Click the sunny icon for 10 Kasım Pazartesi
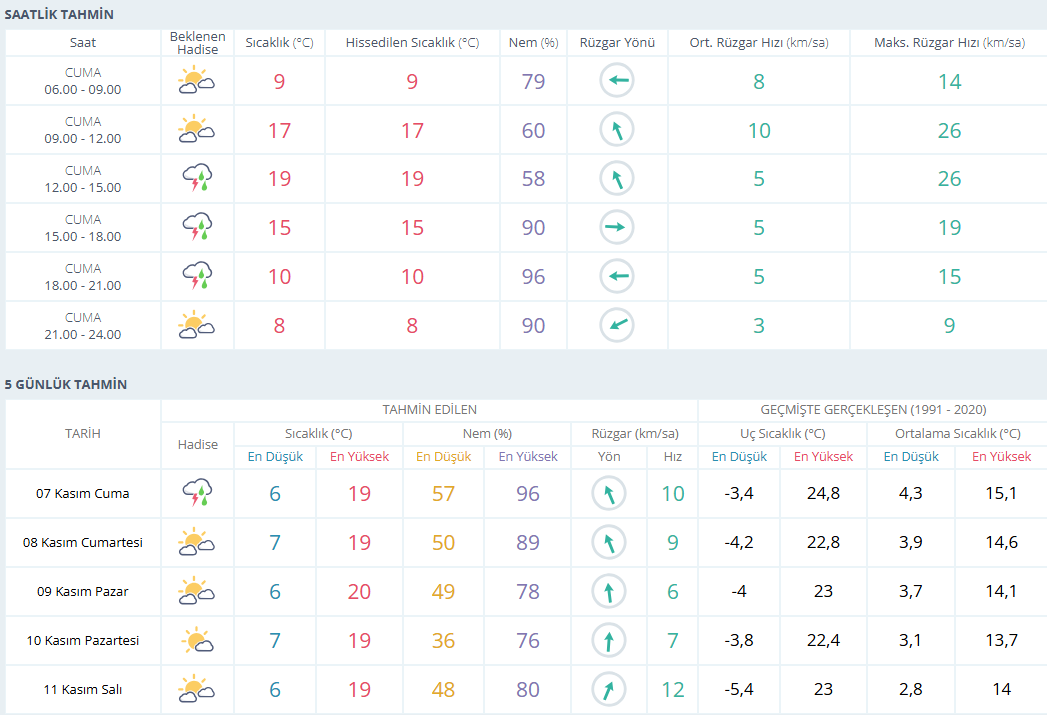This screenshot has width=1047, height=715. (197, 640)
